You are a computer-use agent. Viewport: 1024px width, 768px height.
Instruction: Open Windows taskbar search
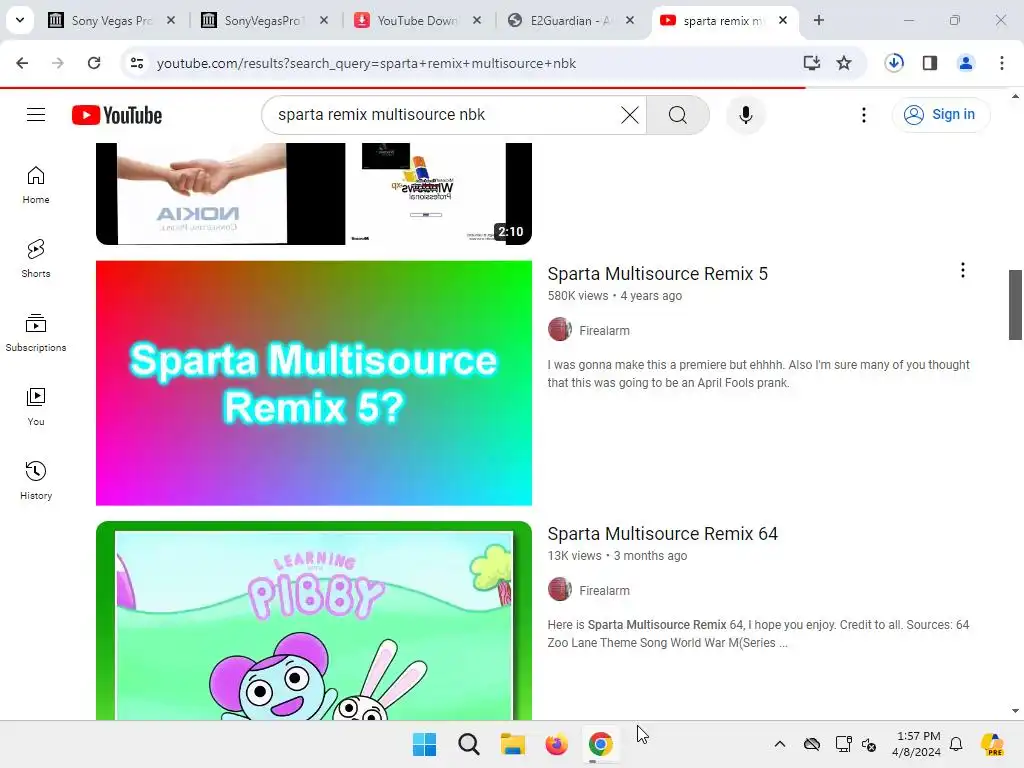pyautogui.click(x=468, y=744)
